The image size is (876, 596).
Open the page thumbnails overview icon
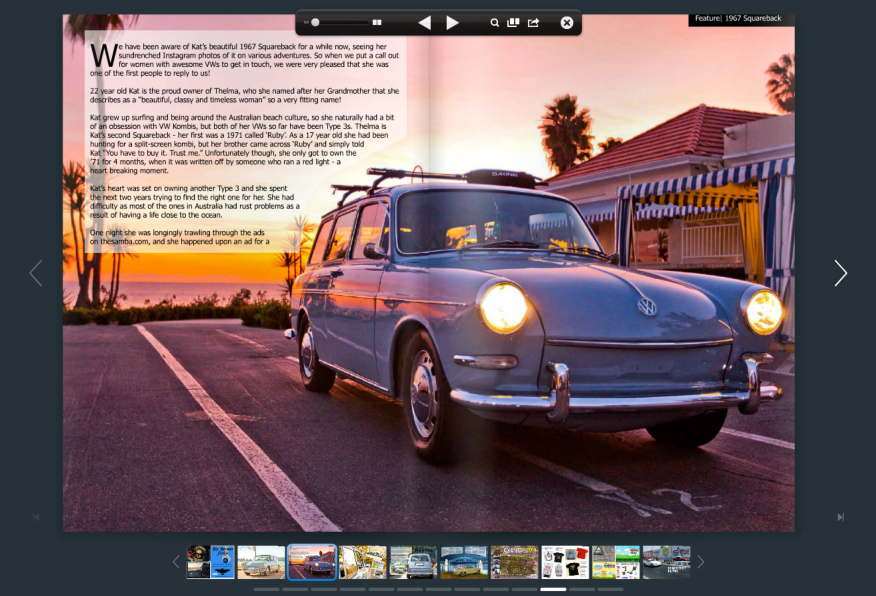pos(513,22)
